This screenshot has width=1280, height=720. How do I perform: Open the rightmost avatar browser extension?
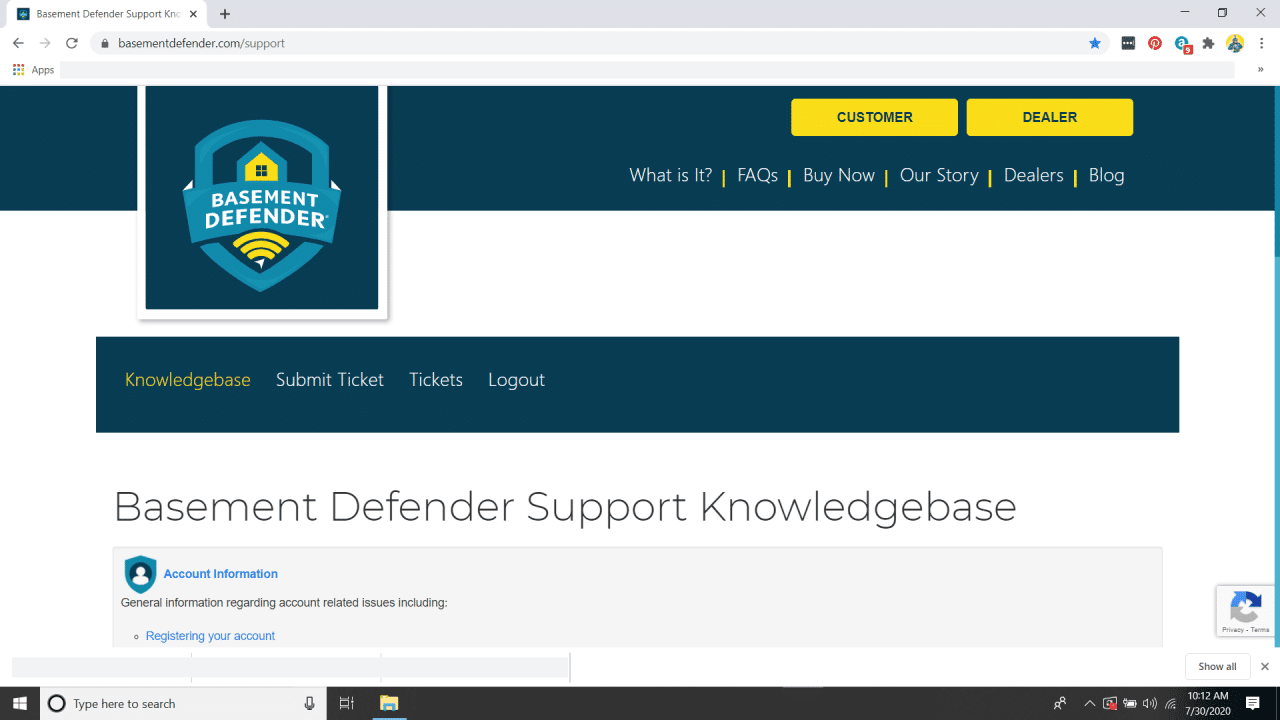1235,43
